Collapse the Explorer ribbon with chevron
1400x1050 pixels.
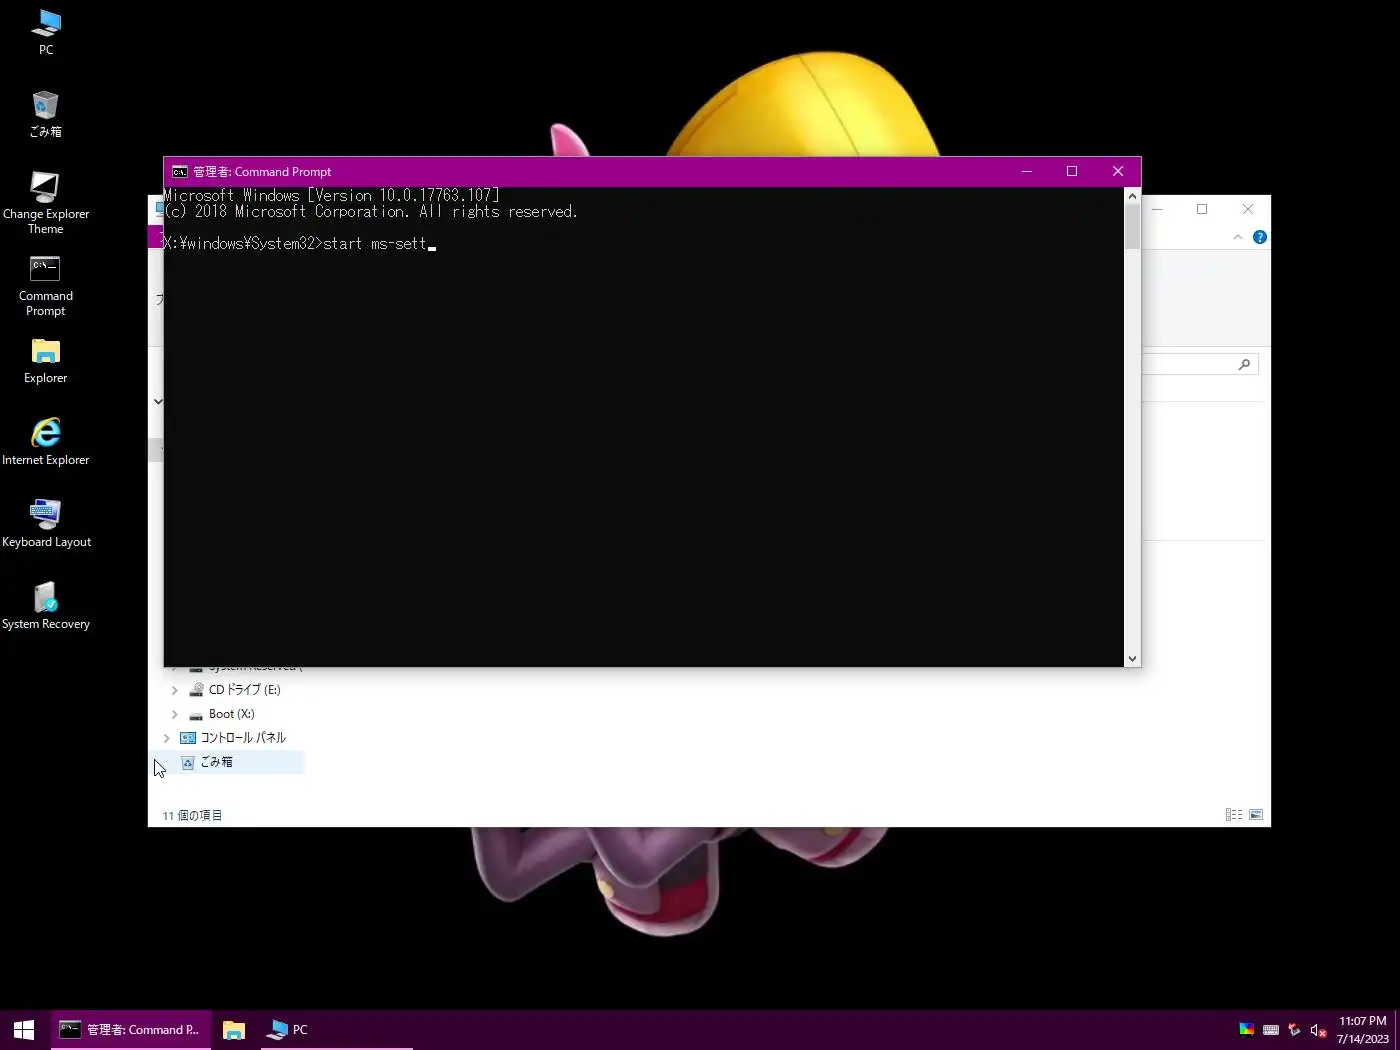[1238, 237]
